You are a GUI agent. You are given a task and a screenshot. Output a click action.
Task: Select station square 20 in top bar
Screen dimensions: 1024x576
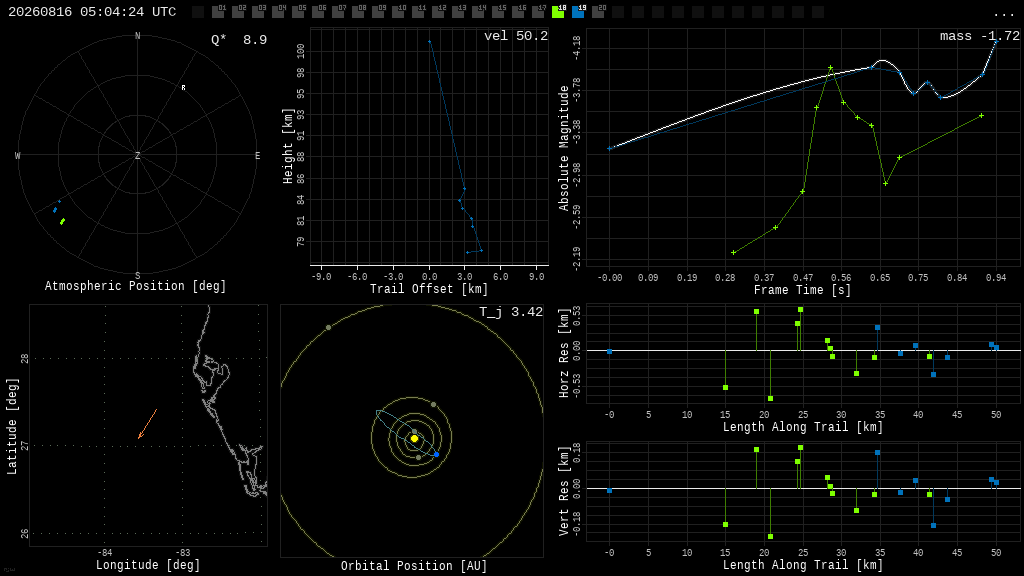tap(598, 12)
